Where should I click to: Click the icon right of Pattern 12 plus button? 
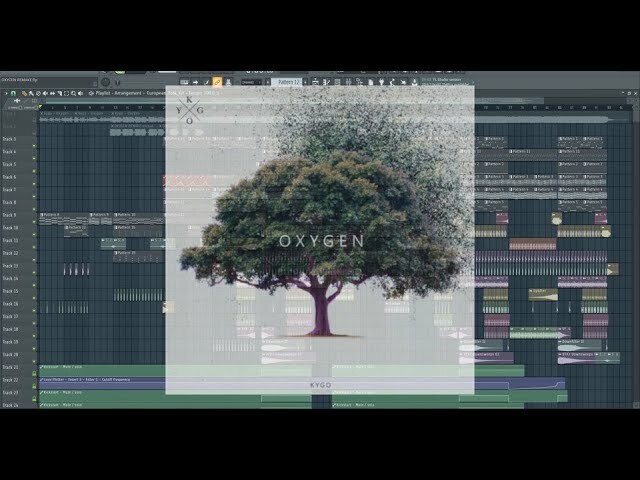tap(315, 82)
